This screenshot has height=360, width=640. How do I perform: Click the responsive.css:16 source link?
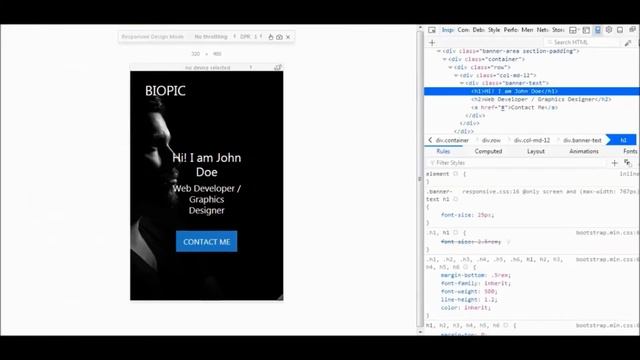tap(491, 191)
